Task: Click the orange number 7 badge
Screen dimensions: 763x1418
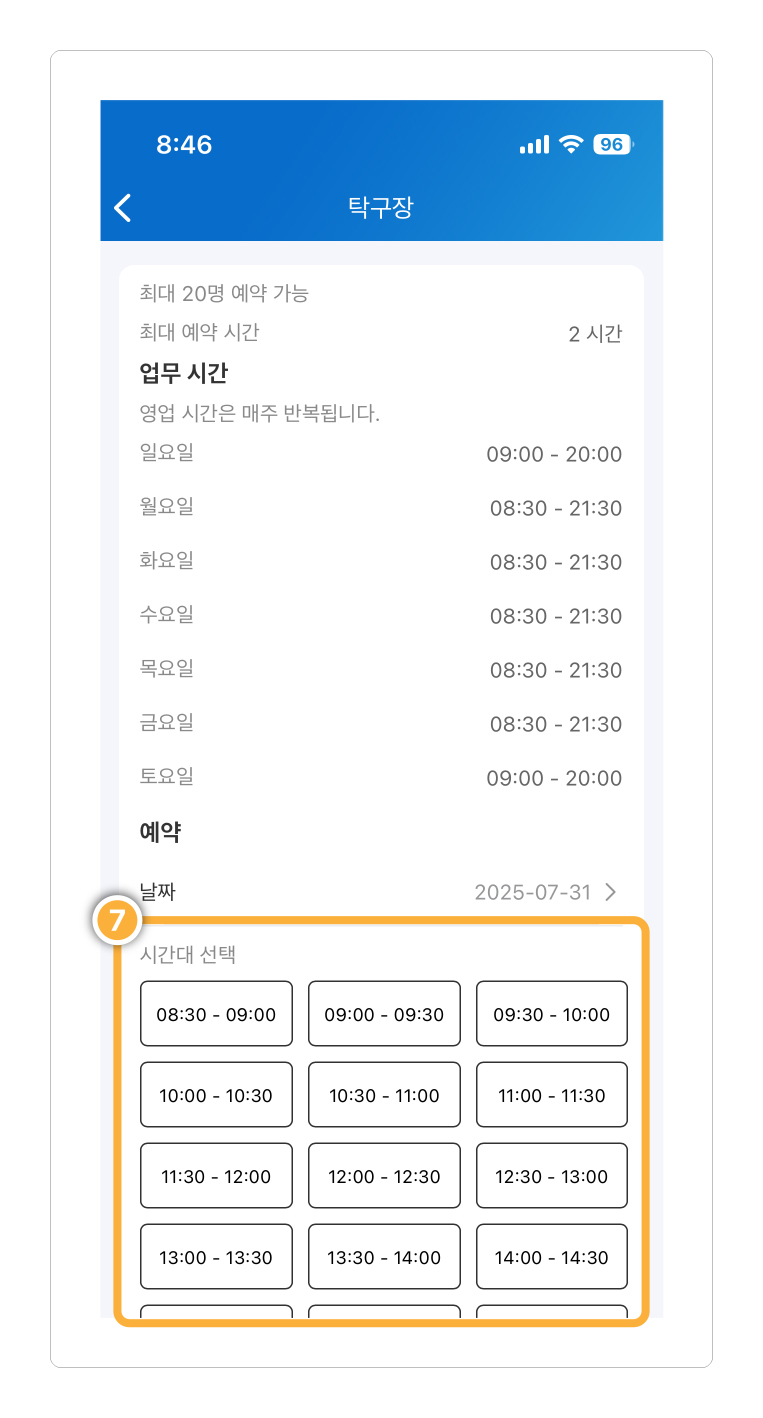Action: (x=118, y=921)
